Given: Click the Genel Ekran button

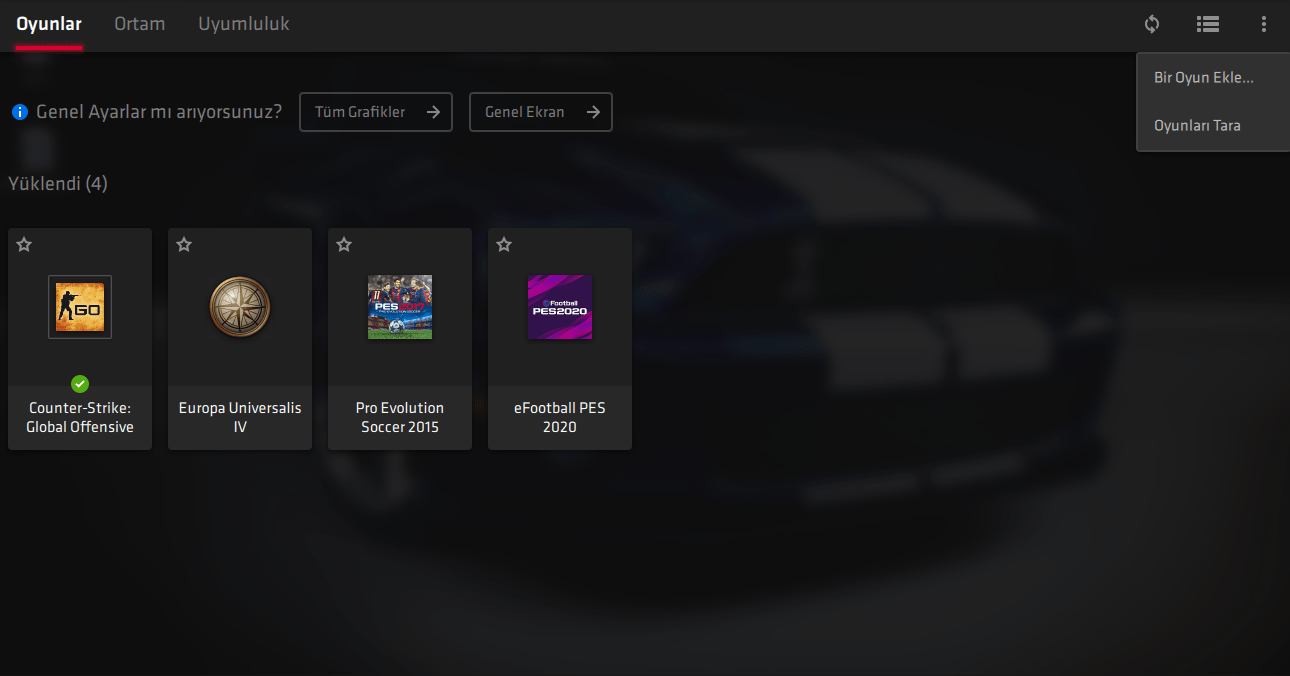Looking at the screenshot, I should (541, 112).
